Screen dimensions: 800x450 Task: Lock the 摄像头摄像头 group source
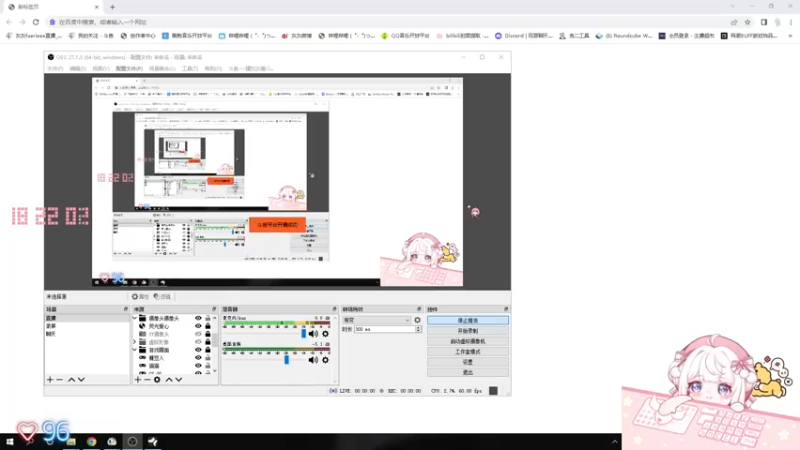(x=208, y=318)
